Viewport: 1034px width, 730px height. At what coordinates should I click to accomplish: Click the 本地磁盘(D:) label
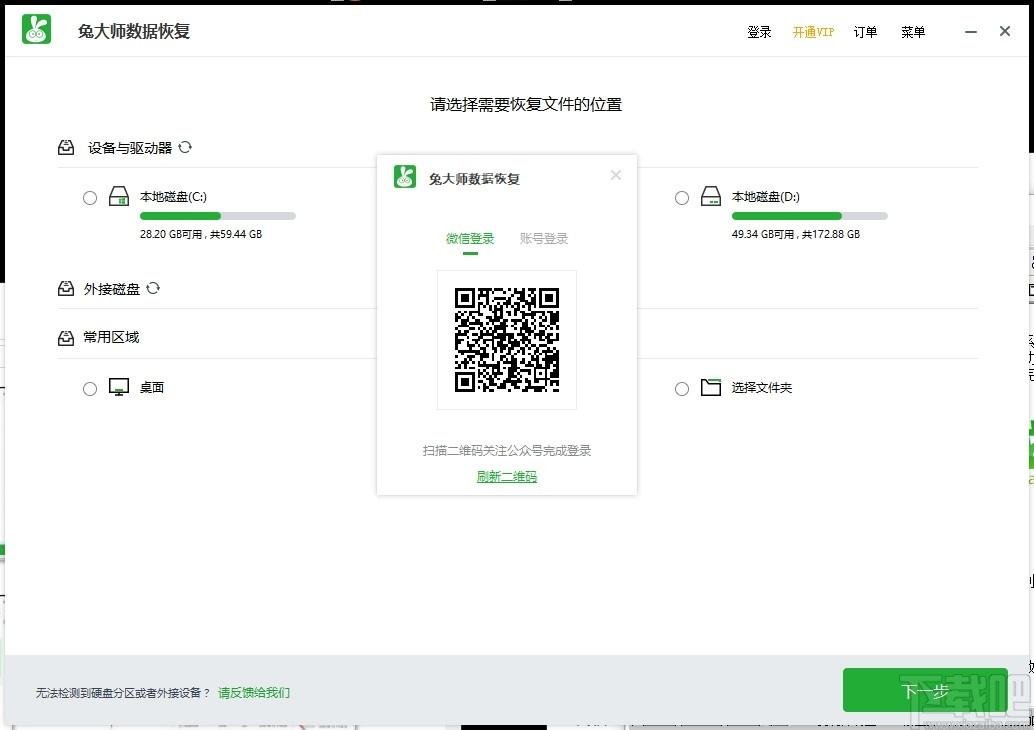[x=766, y=197]
